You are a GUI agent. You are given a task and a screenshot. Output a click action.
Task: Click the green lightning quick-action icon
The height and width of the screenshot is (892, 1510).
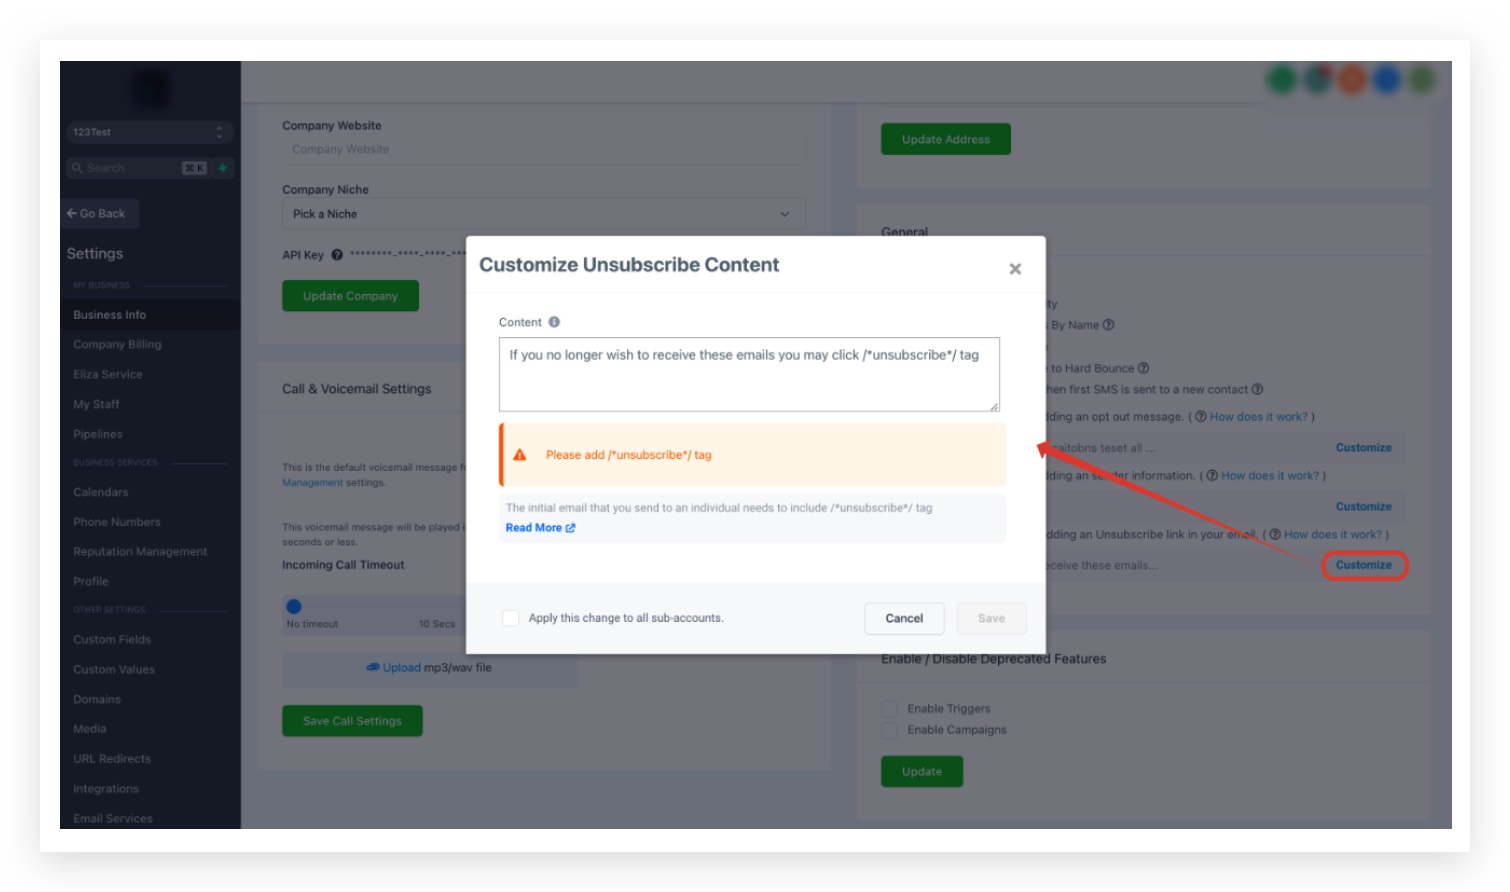click(x=223, y=168)
